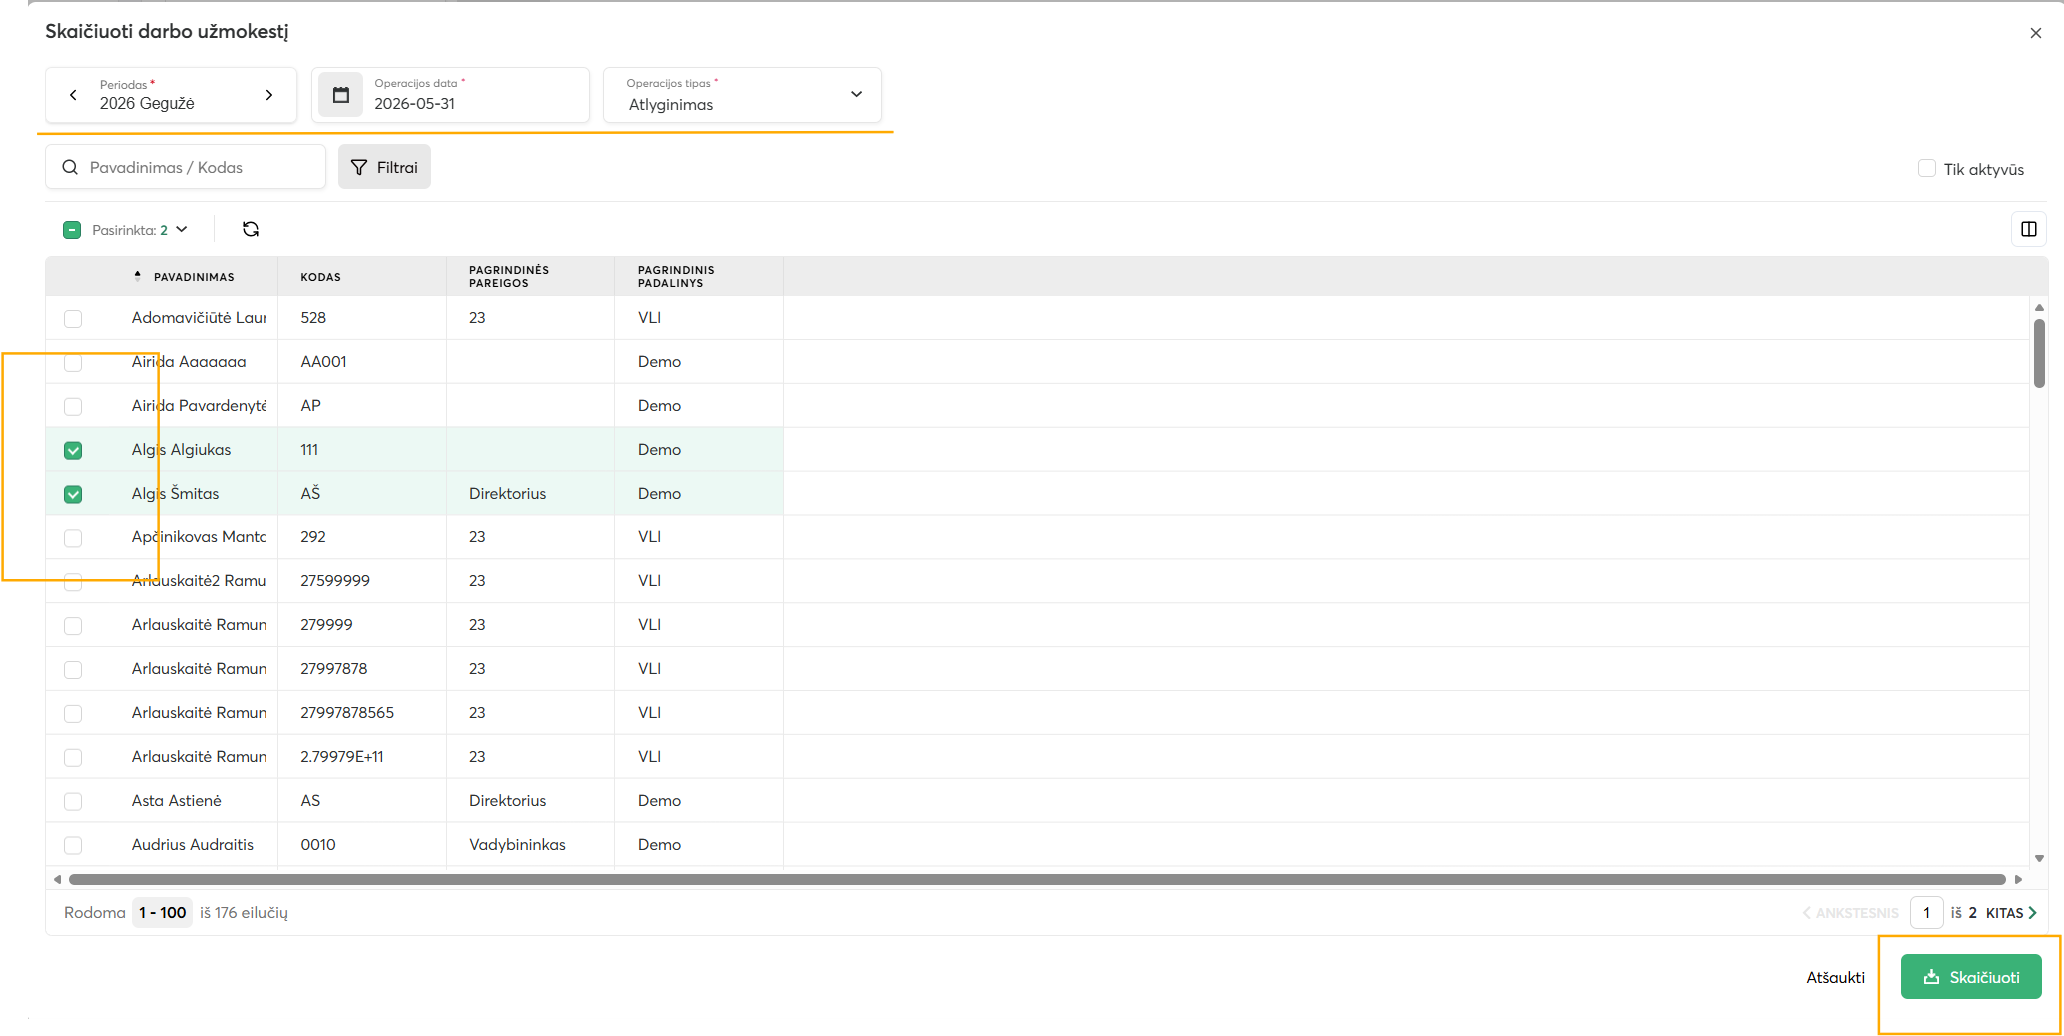Click the name Algis Algiukas

point(181,450)
